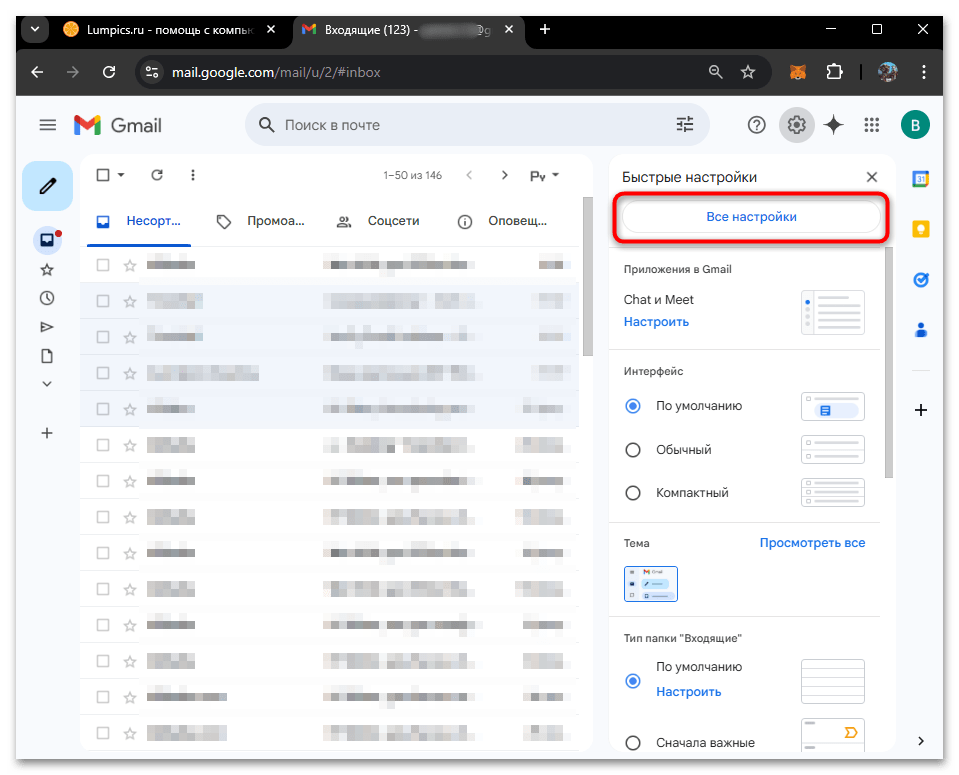Viewport: 959px width, 775px height.
Task: Click the Compose pencil button
Action: coord(48,186)
